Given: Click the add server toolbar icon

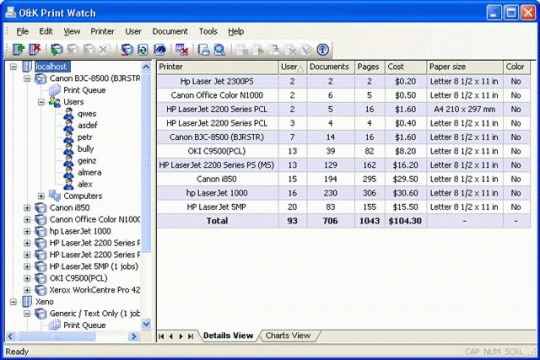Looking at the screenshot, I should (18, 50).
